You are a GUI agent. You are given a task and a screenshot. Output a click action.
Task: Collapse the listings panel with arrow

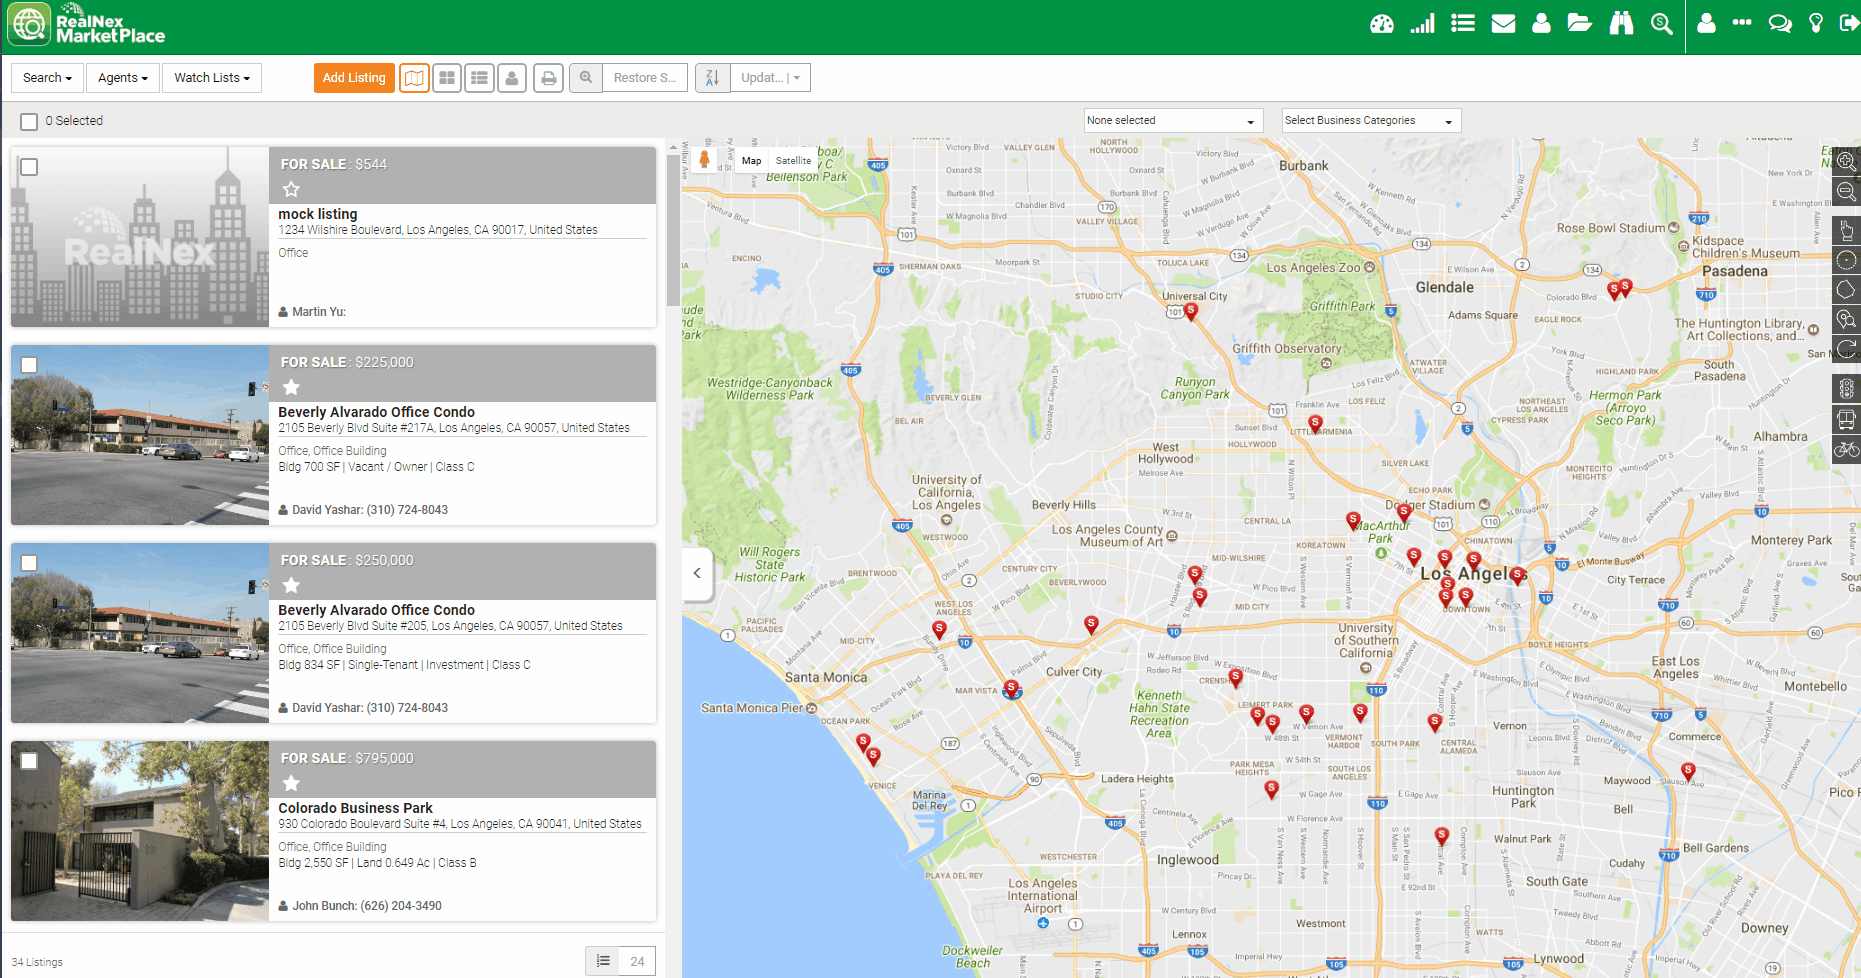697,573
